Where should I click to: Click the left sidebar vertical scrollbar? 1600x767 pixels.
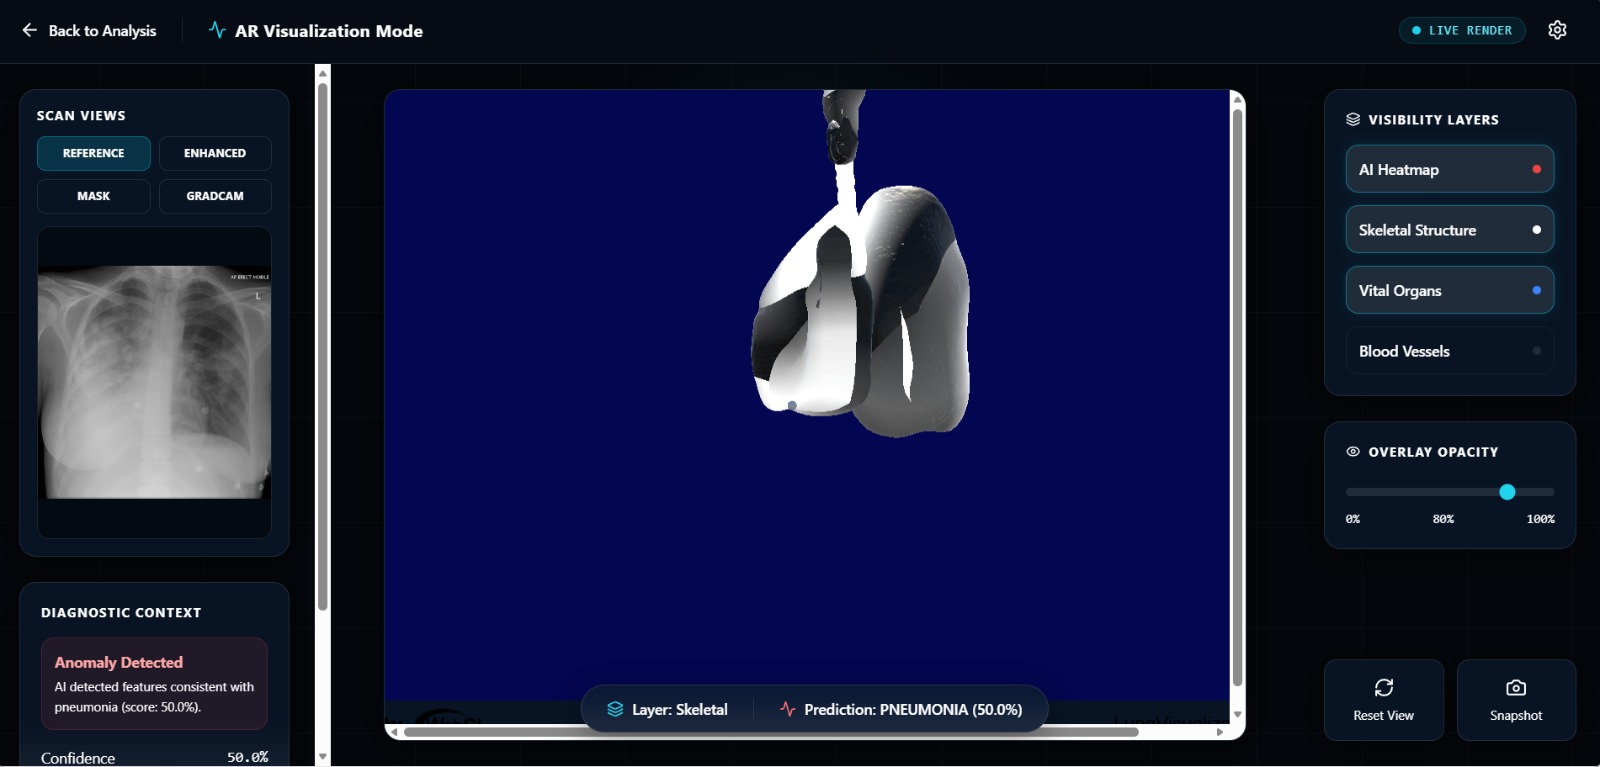[x=322, y=345]
